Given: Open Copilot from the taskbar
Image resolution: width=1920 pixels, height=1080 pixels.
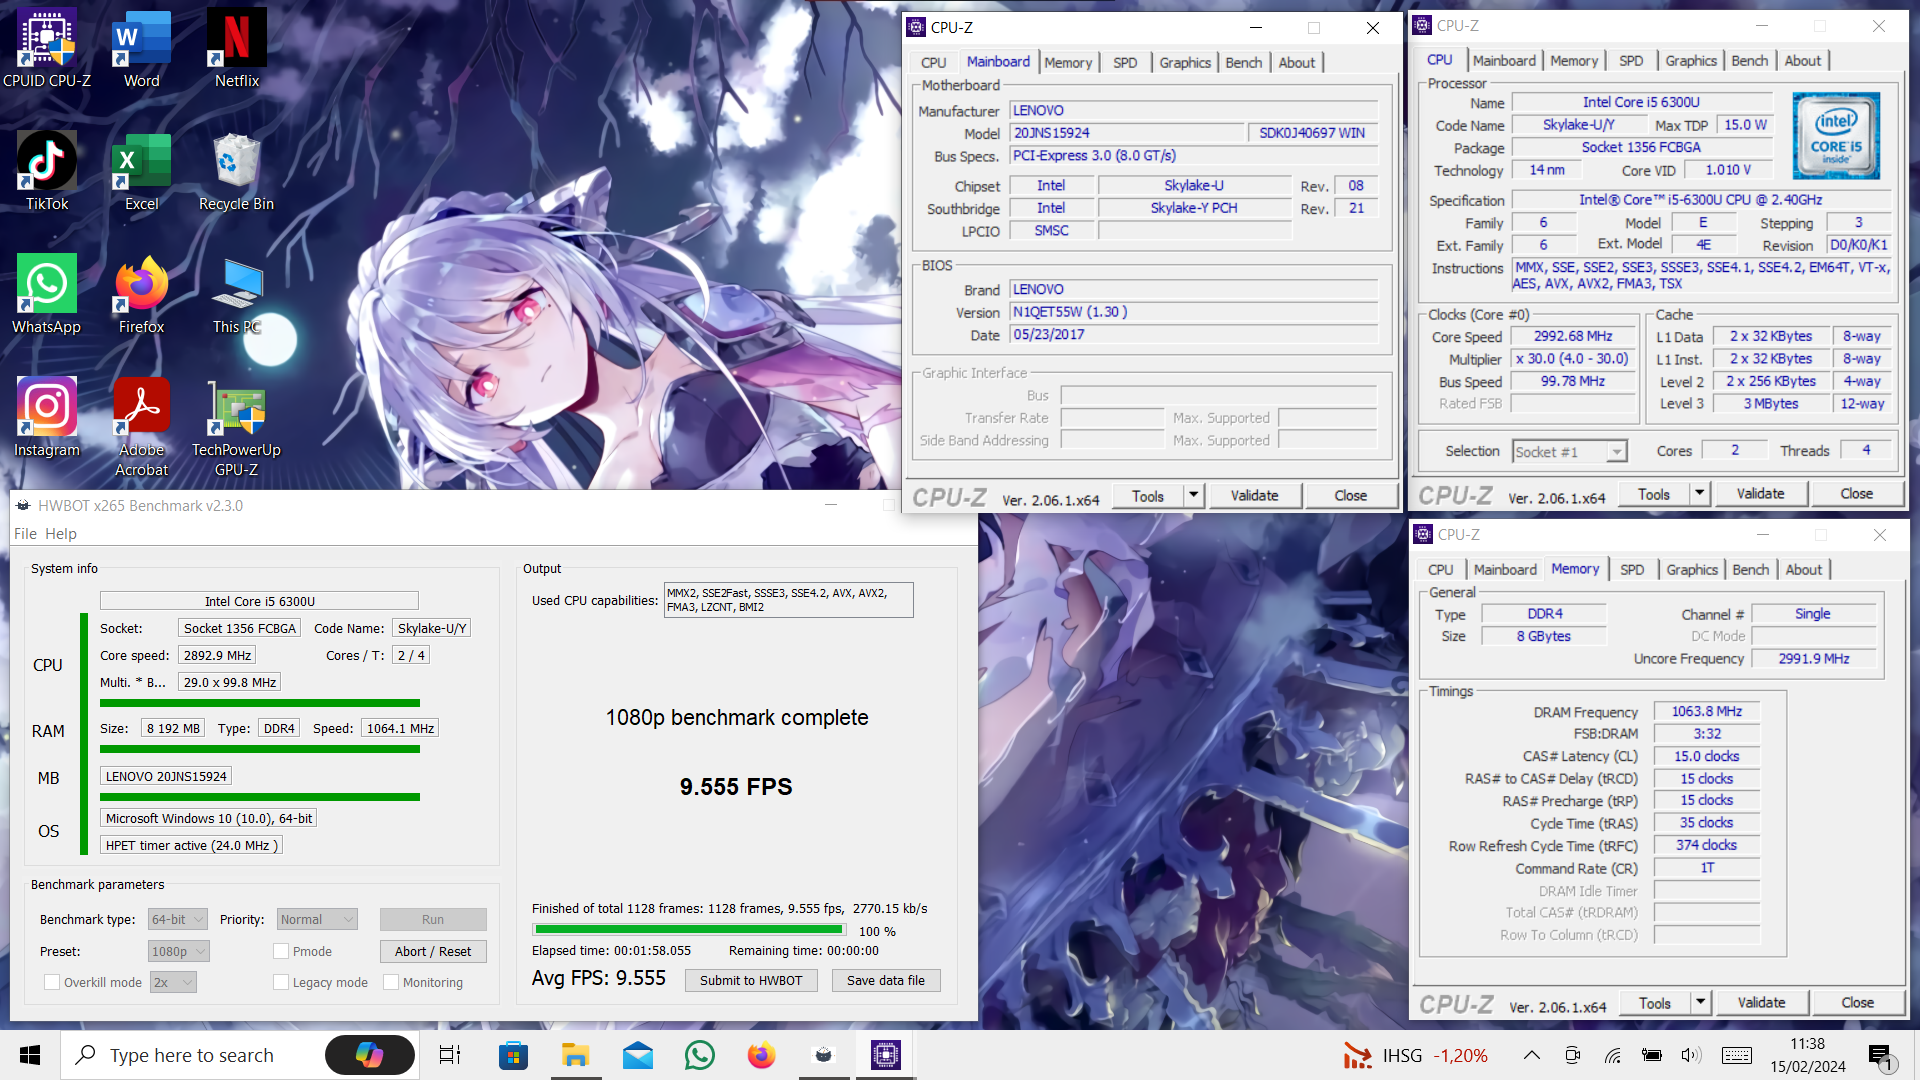Looking at the screenshot, I should [370, 1055].
